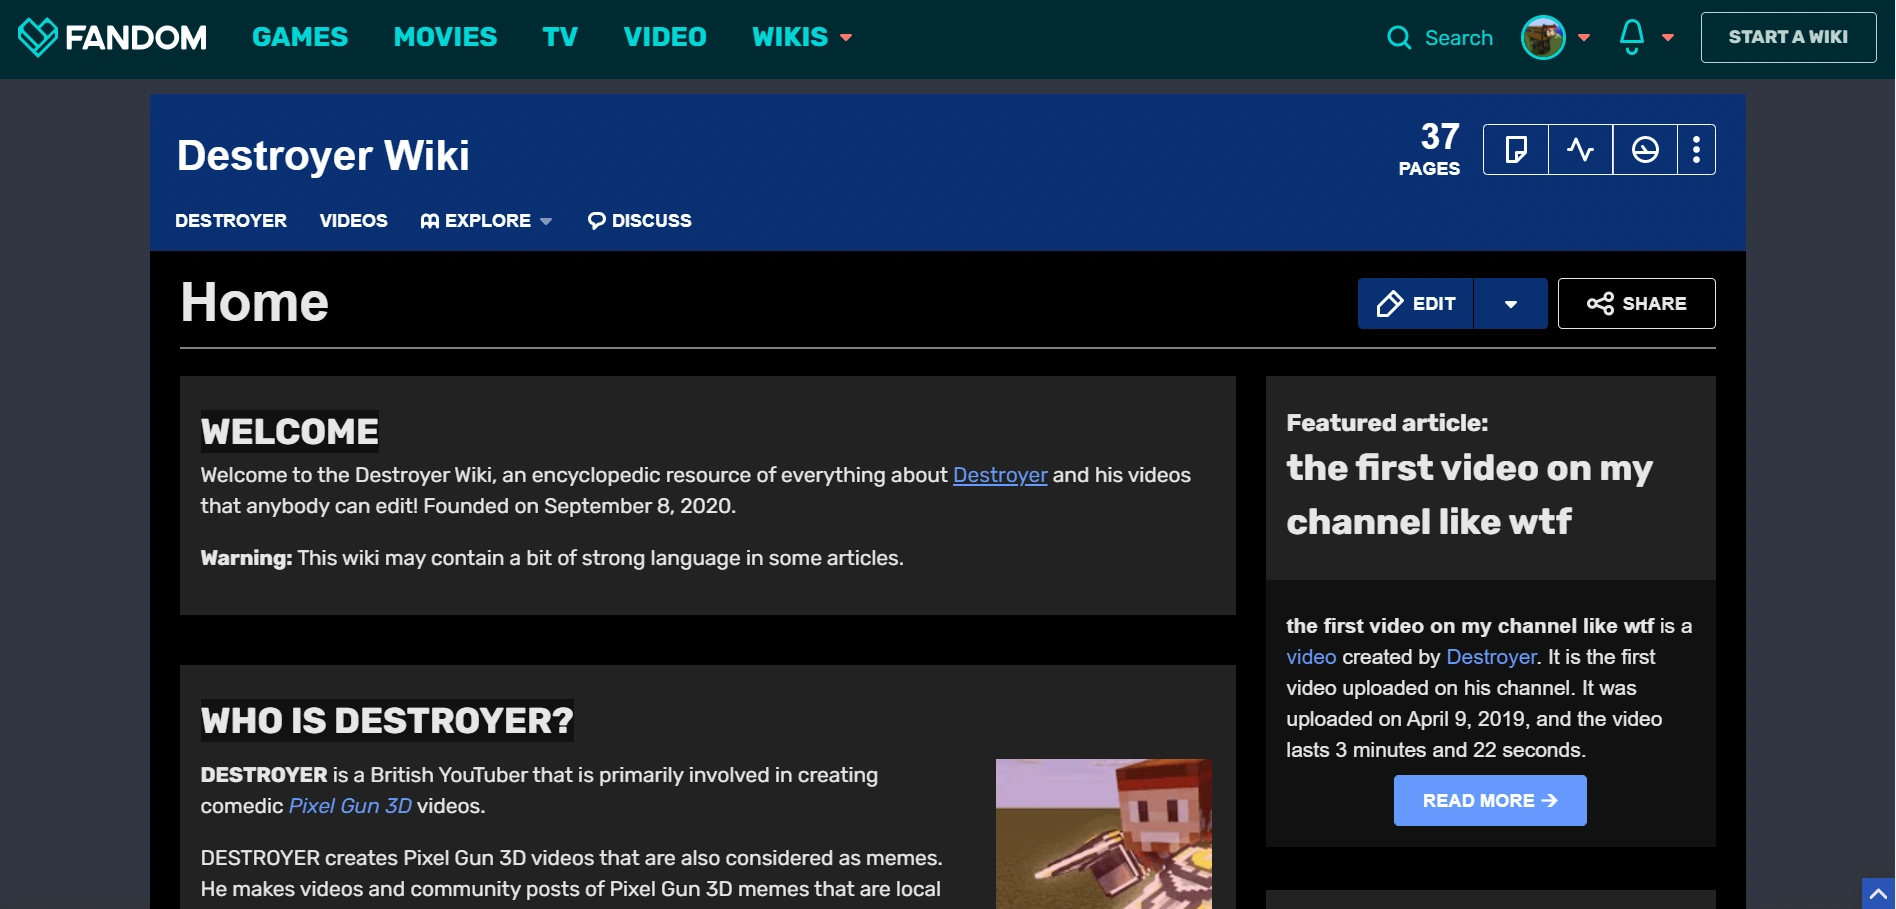Open the search magnifier icon
Screen dimensions: 1896x909
(1399, 38)
